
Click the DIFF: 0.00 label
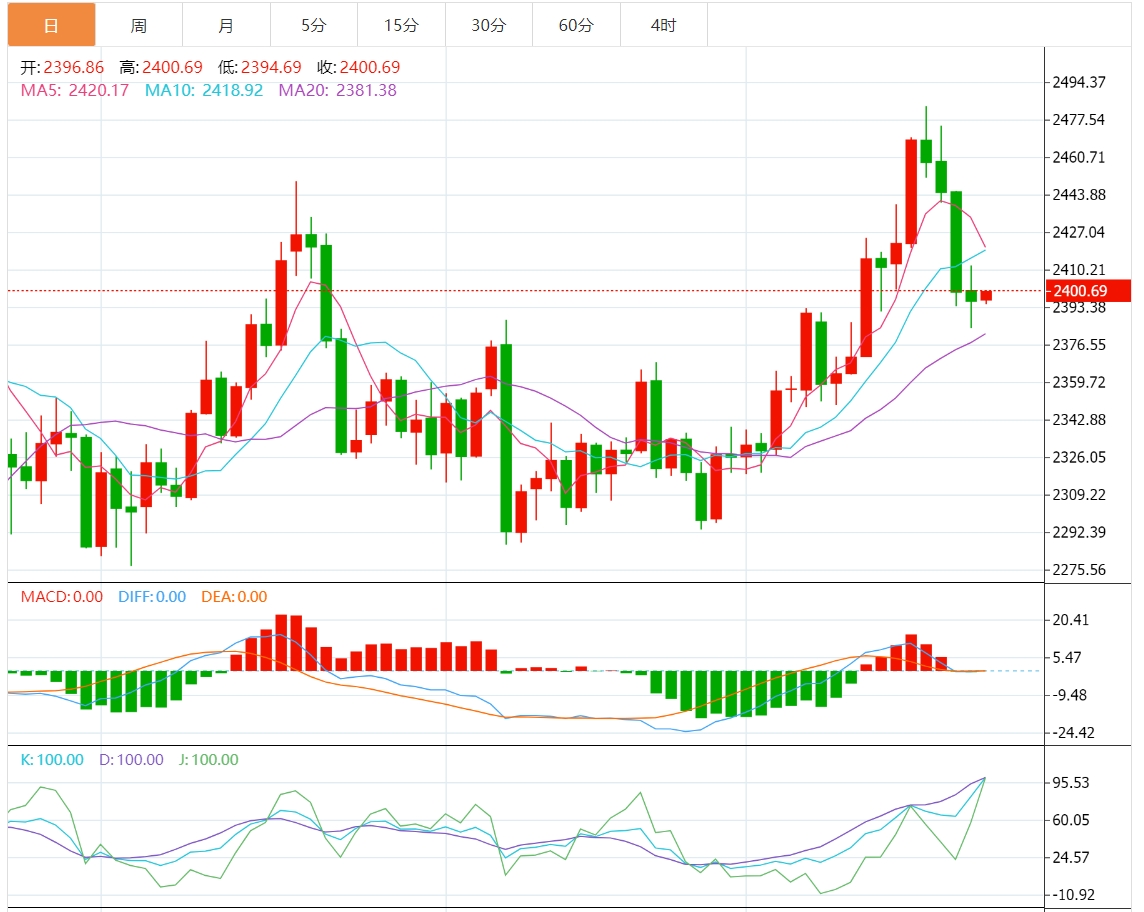point(152,597)
